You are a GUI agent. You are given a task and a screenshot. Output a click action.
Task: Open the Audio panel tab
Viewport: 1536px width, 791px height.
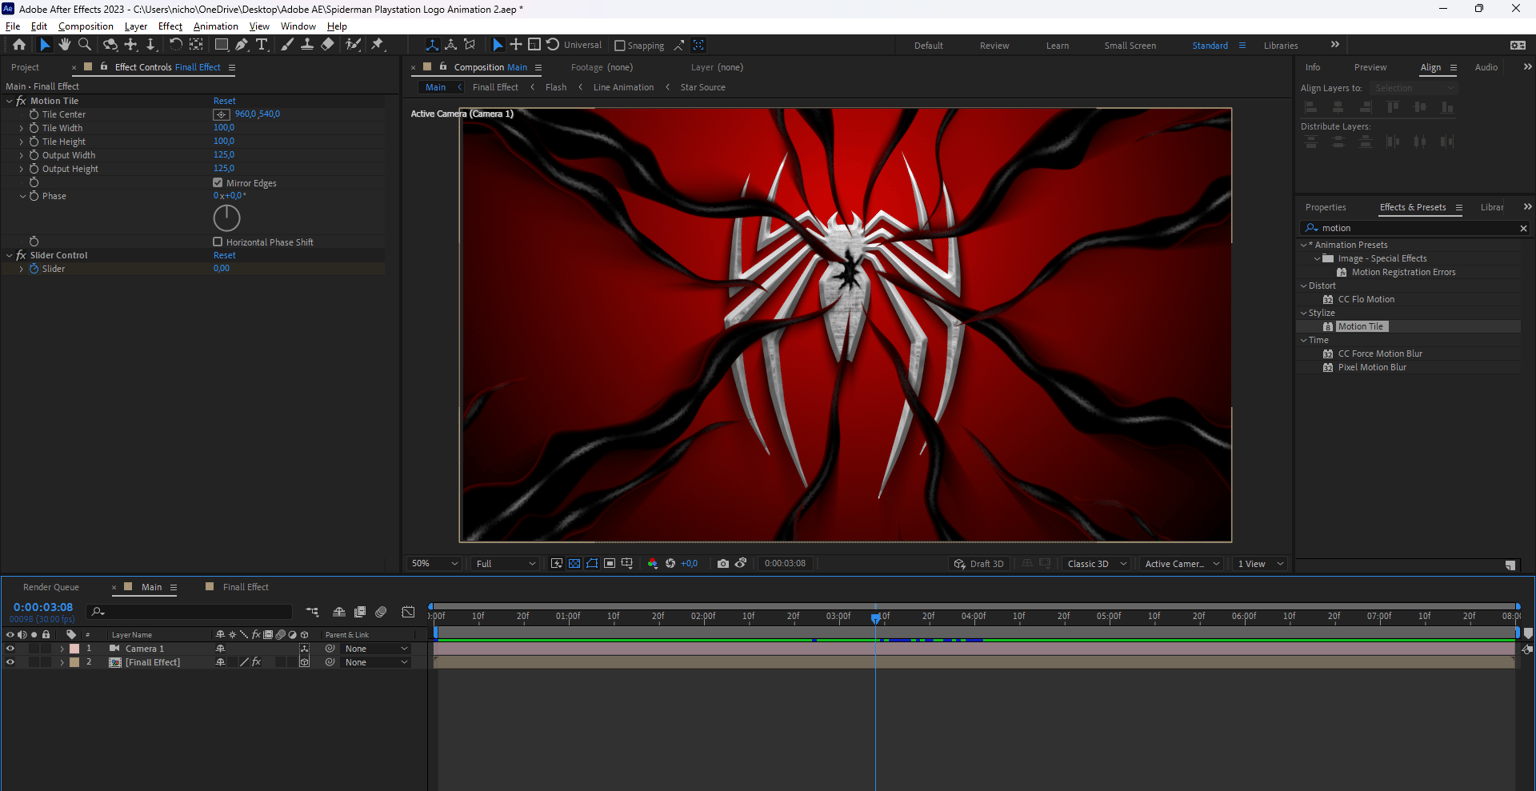[x=1486, y=67]
